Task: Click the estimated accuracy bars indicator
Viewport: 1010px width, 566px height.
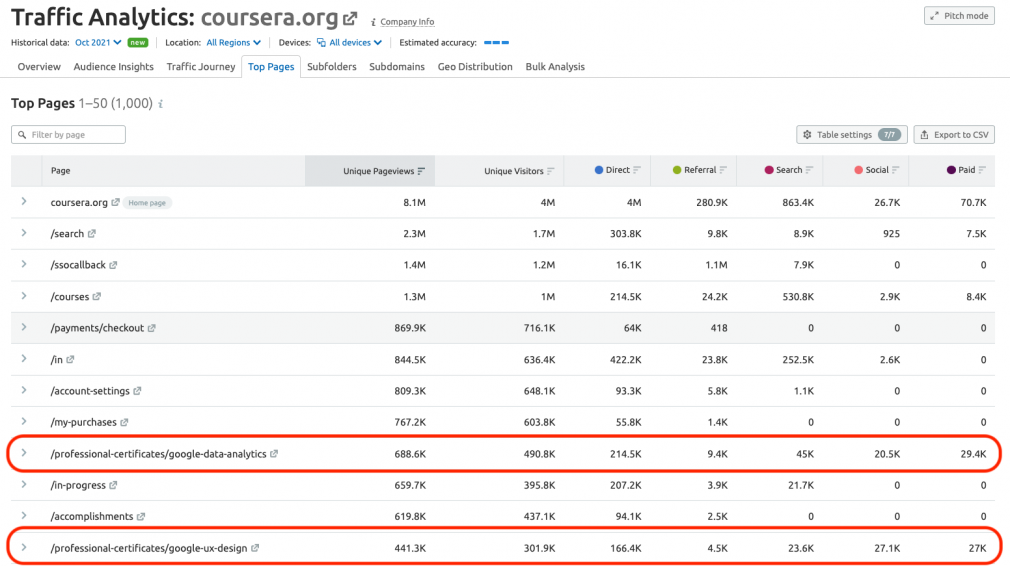Action: click(497, 42)
